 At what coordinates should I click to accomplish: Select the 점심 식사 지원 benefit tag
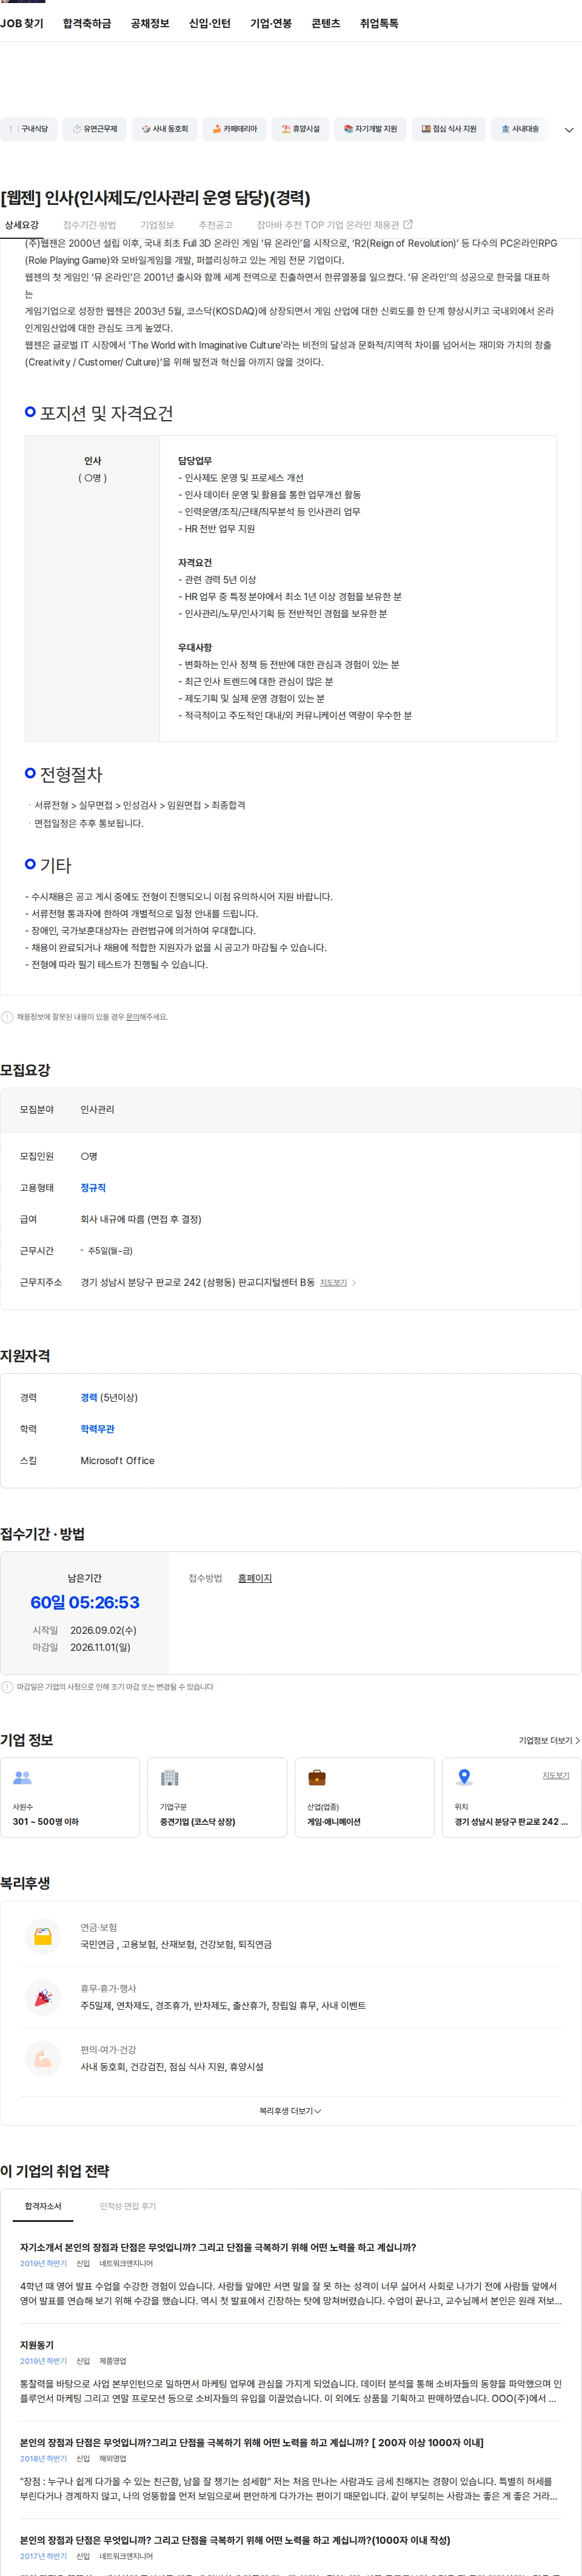[x=449, y=129]
